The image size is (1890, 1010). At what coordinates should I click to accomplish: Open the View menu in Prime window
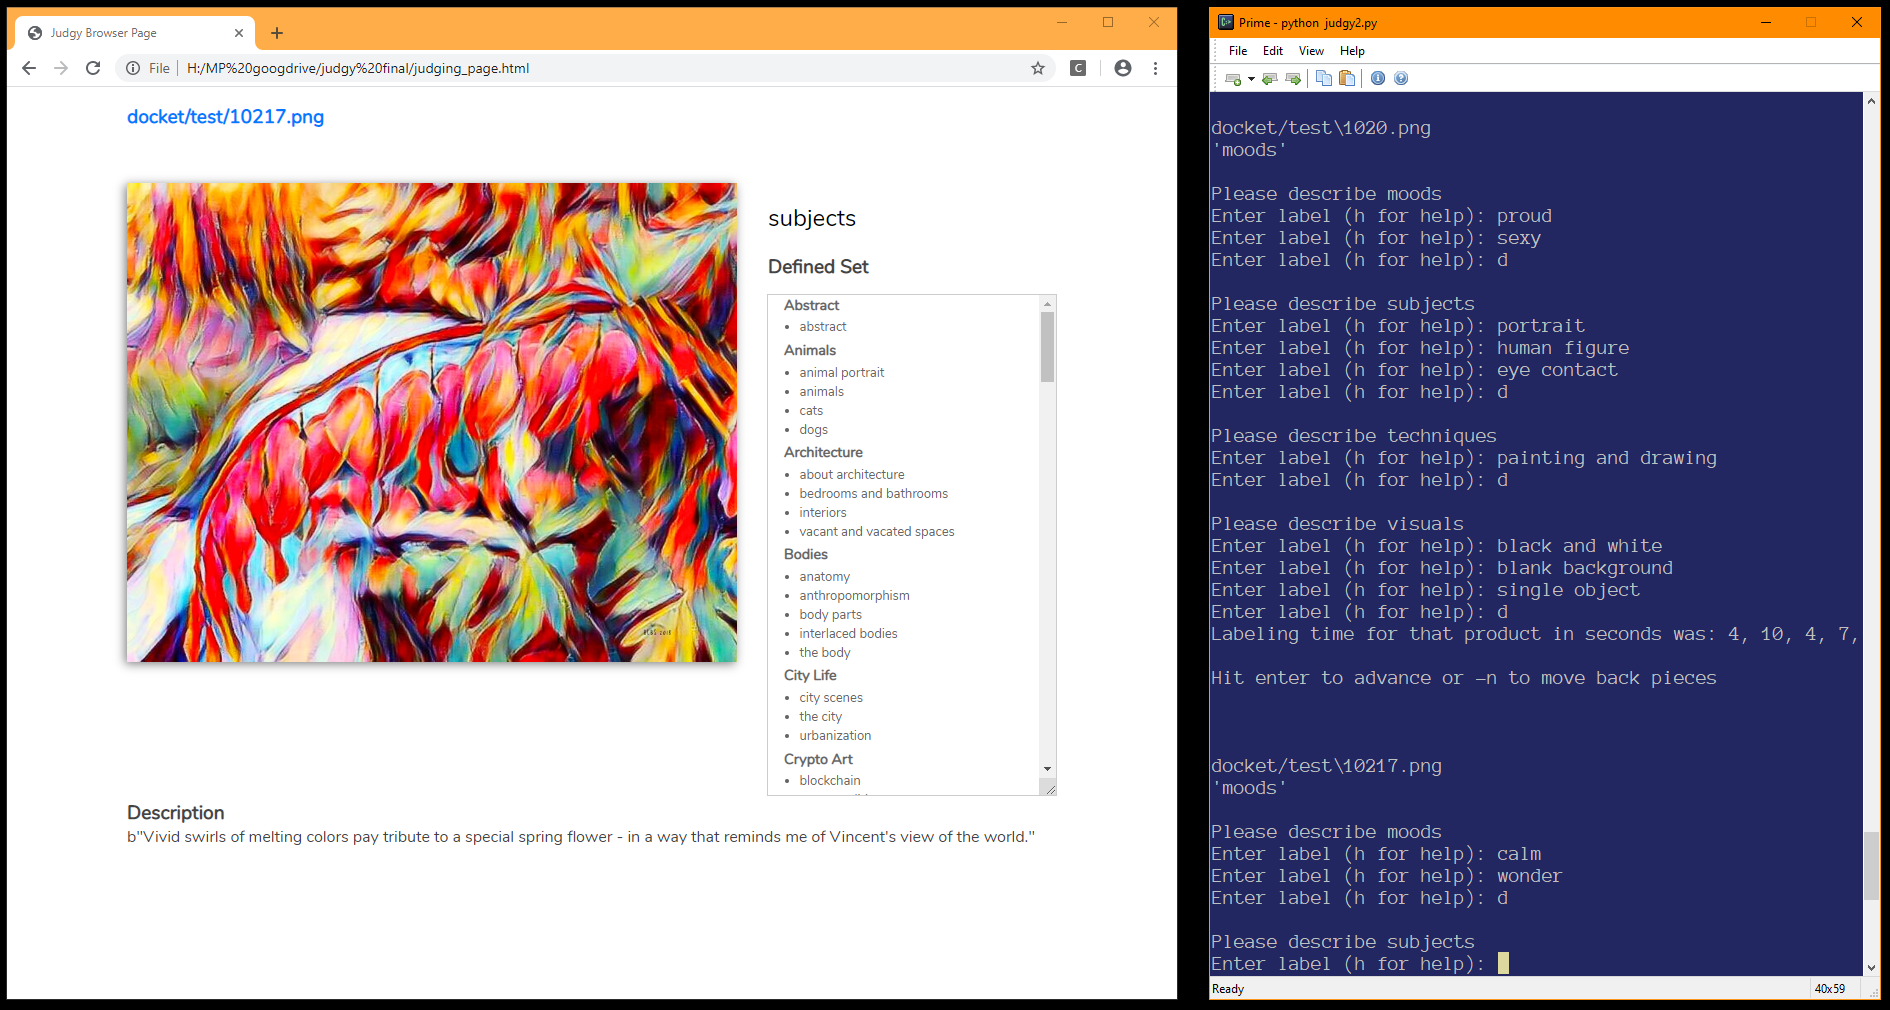(1311, 51)
